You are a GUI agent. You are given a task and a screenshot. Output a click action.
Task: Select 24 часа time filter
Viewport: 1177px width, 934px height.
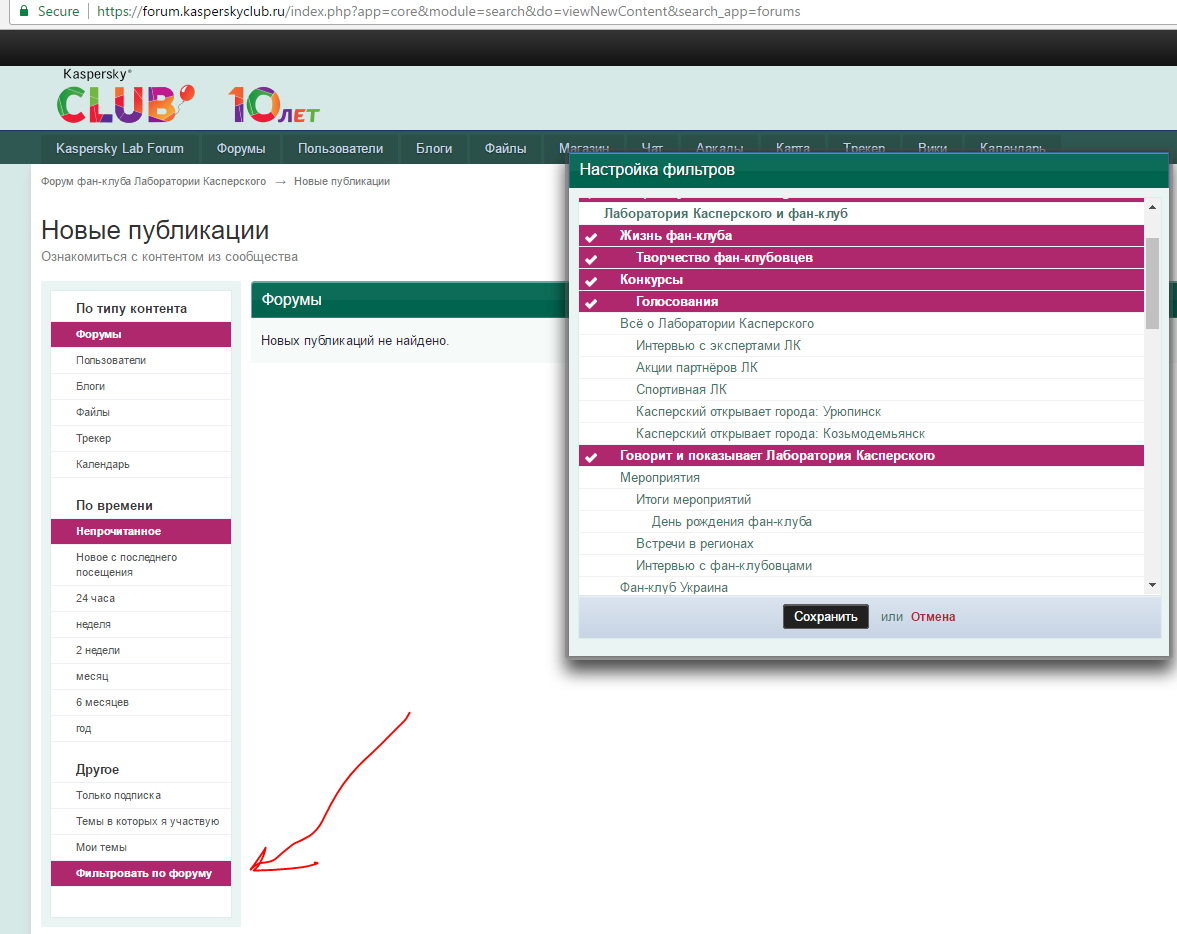click(x=141, y=598)
